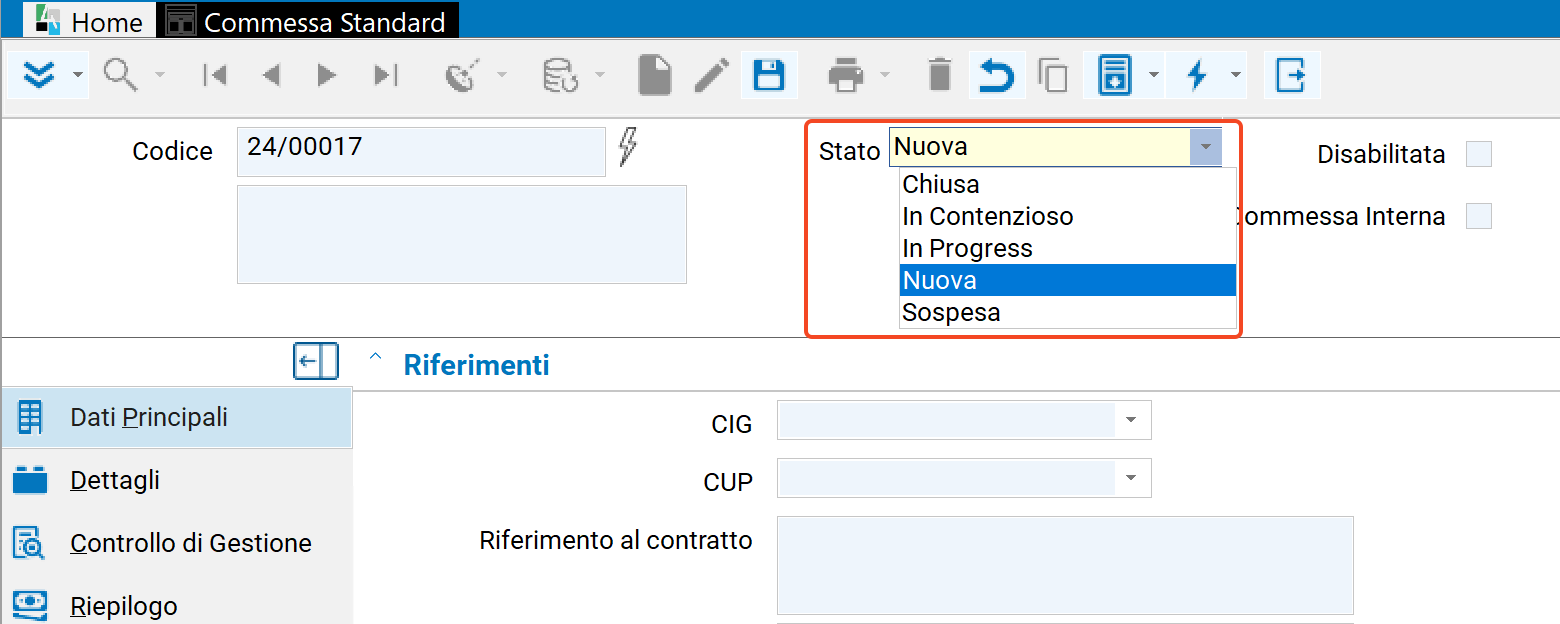
Task: Select the Commessa Standard tab
Action: click(307, 21)
